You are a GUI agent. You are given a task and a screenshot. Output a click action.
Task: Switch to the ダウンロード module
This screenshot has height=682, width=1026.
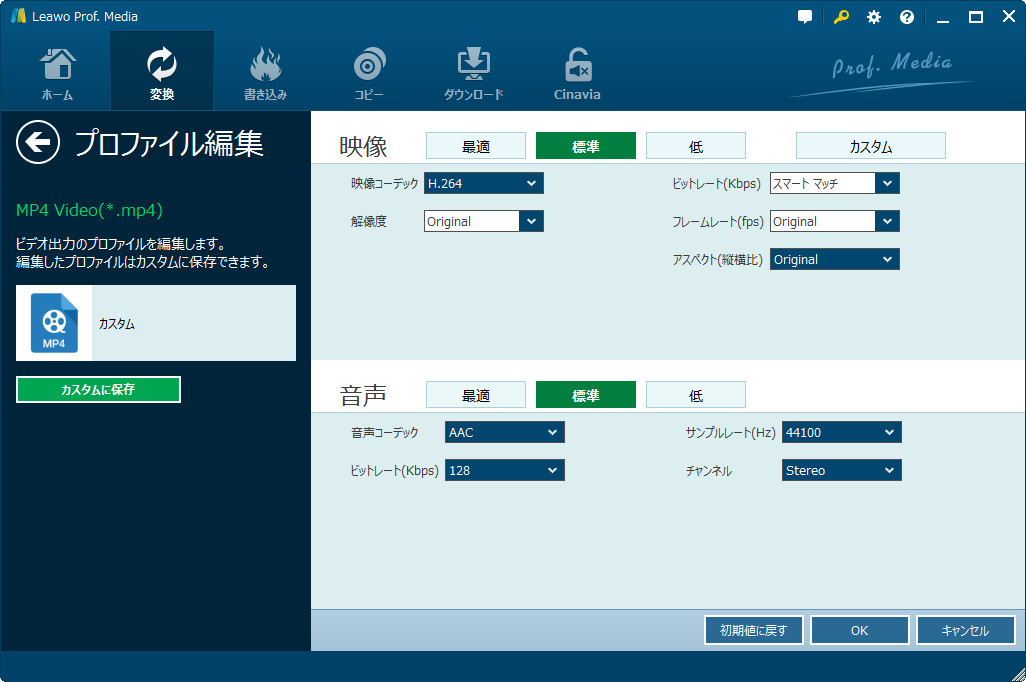pos(472,70)
